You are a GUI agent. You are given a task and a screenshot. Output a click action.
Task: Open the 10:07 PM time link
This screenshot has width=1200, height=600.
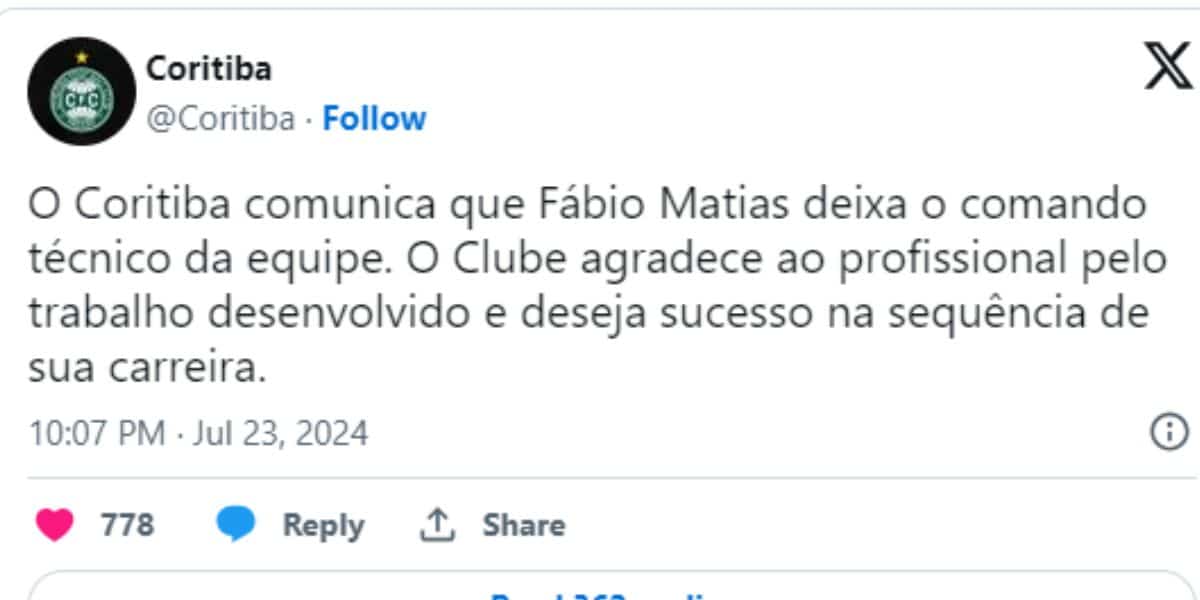coord(97,434)
